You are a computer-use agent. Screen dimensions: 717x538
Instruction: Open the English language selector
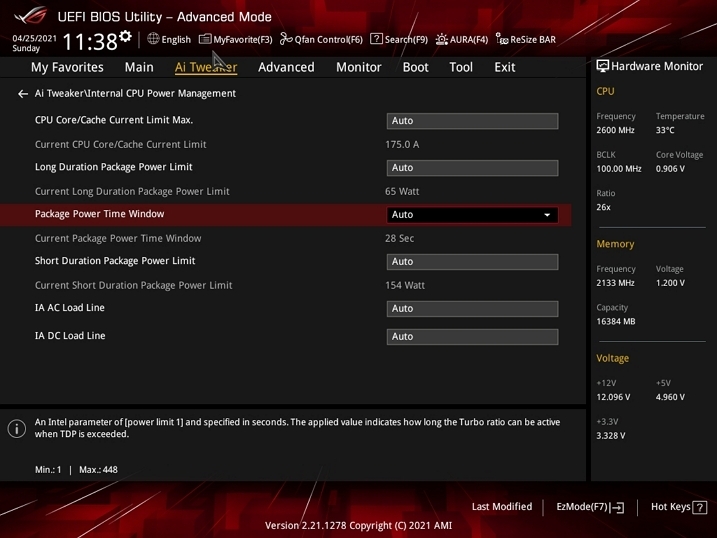point(169,40)
